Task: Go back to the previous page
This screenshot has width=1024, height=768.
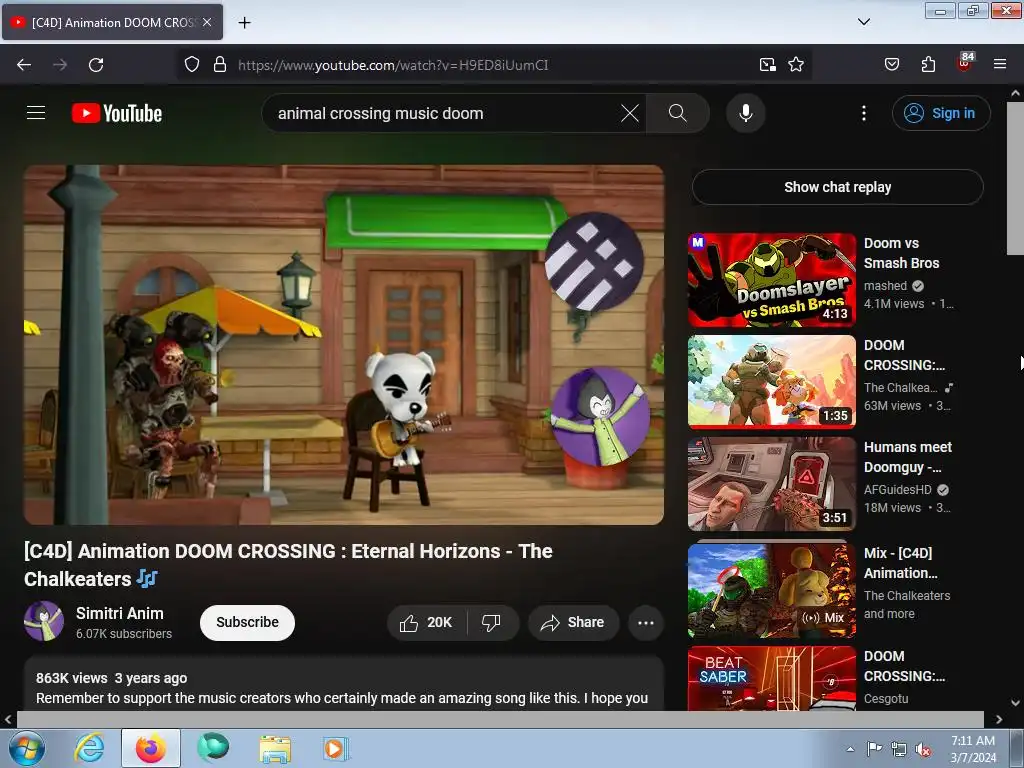Action: pyautogui.click(x=24, y=65)
